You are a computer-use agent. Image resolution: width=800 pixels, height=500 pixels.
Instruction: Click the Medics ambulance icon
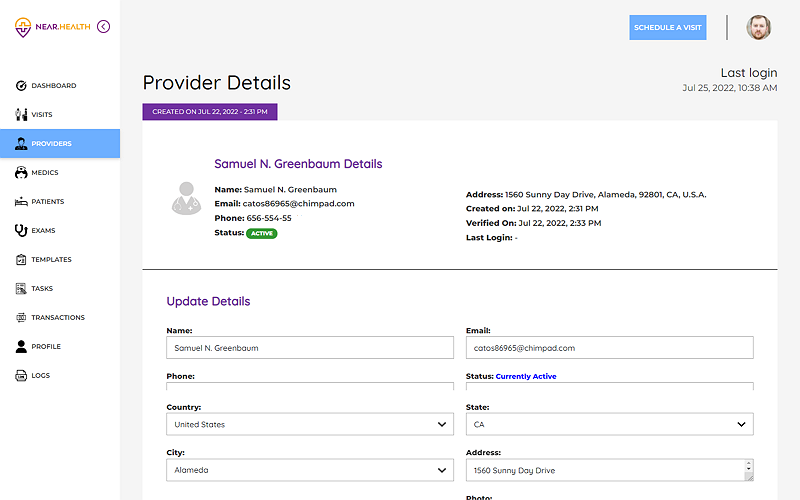(x=21, y=173)
